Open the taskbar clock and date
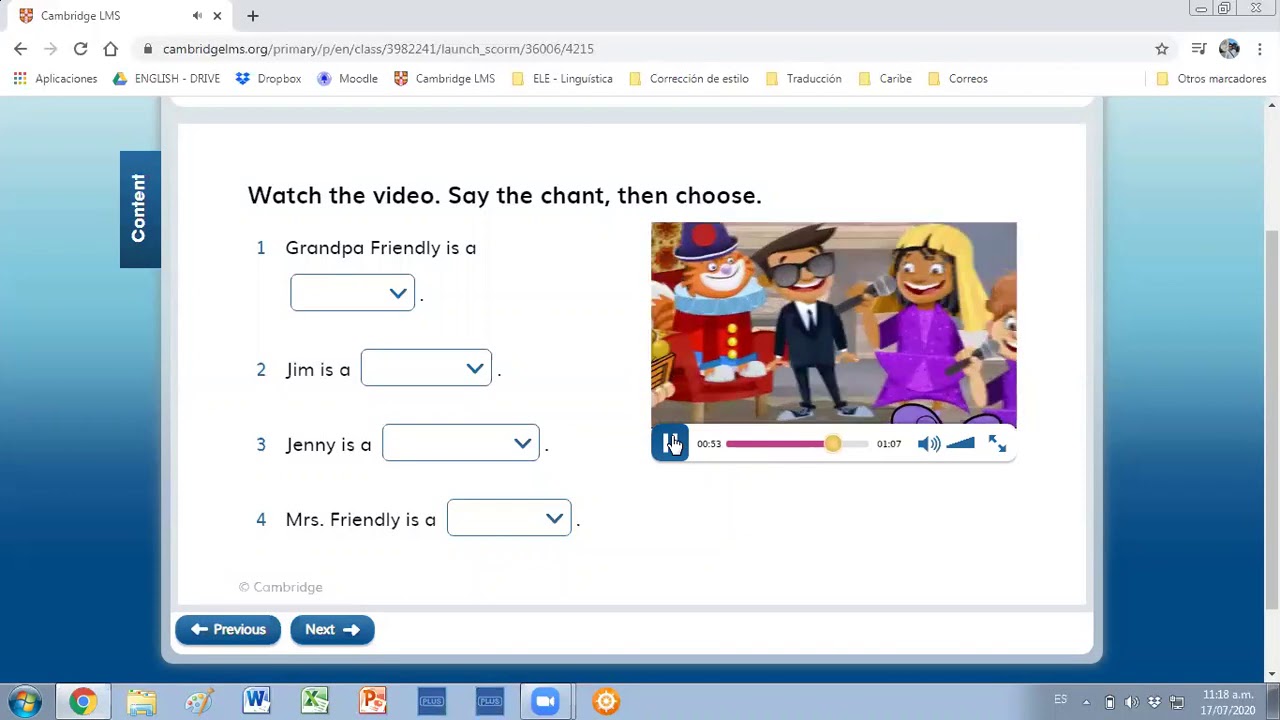The height and width of the screenshot is (720, 1280). (1228, 702)
